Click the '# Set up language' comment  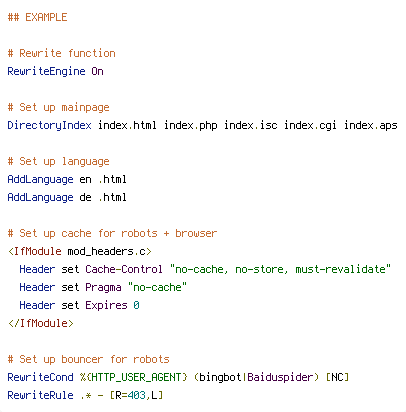[x=58, y=162]
